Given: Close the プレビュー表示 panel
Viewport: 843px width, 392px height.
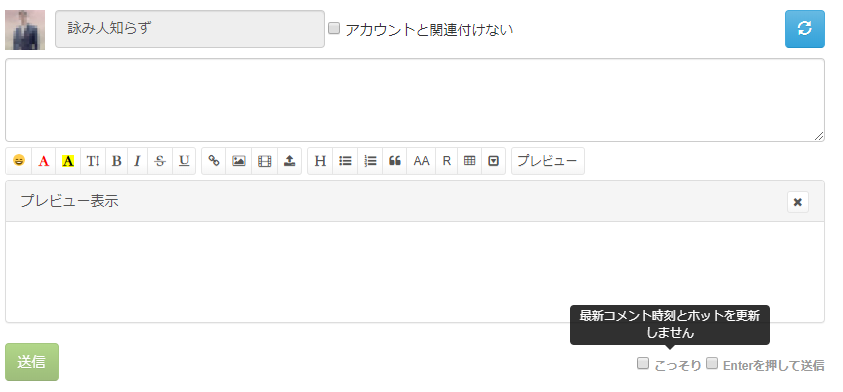Looking at the screenshot, I should [x=798, y=202].
